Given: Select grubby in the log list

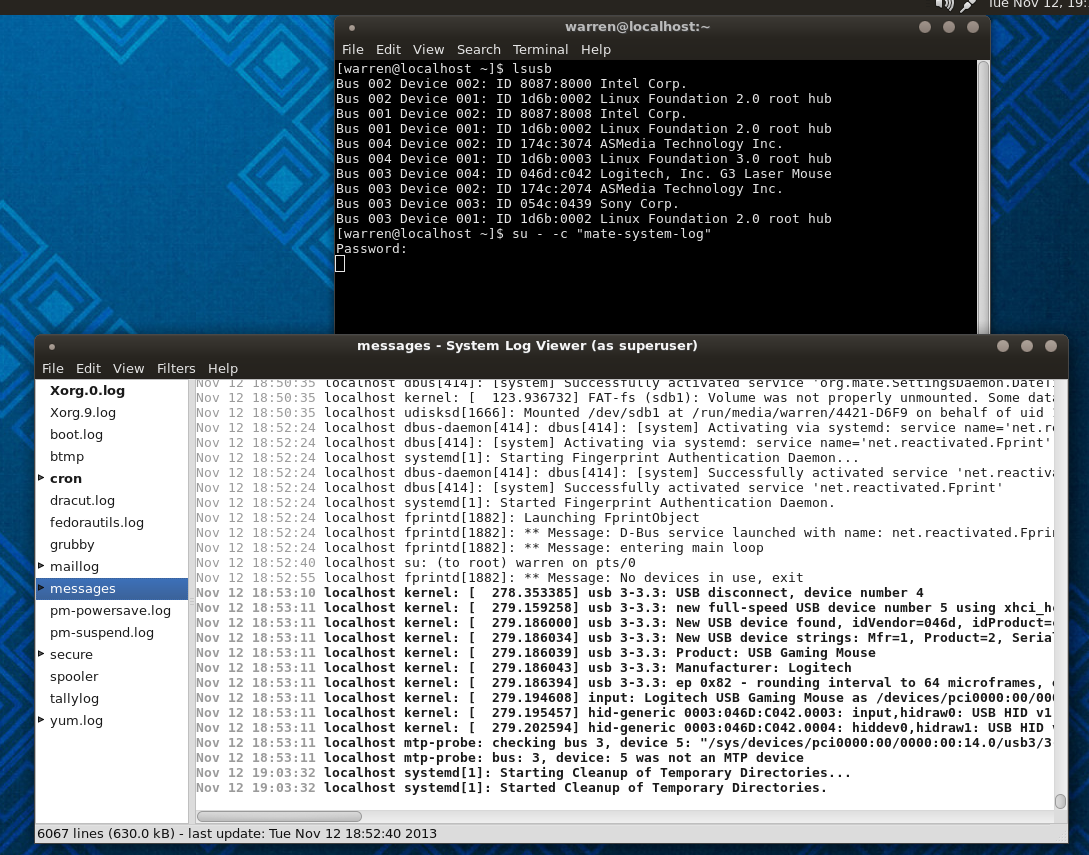Looking at the screenshot, I should point(72,545).
